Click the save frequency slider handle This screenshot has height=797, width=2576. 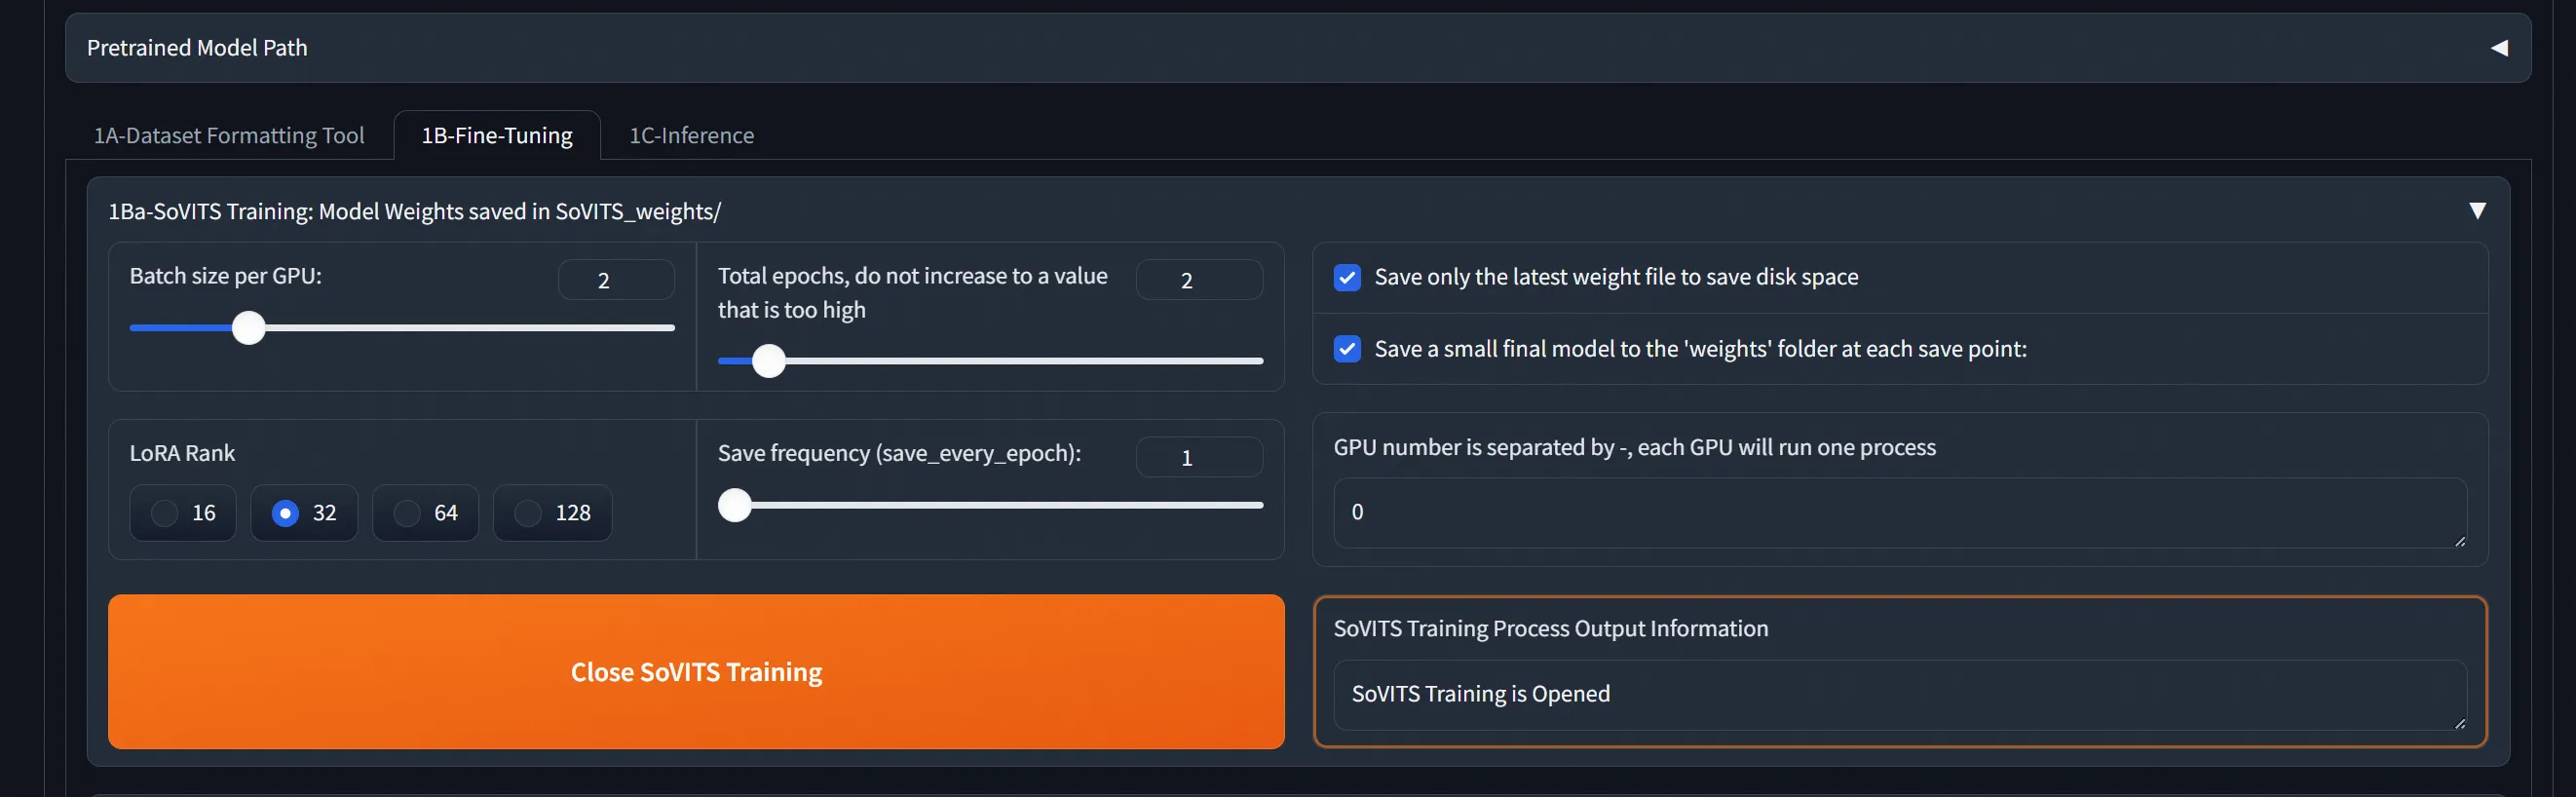click(x=735, y=505)
